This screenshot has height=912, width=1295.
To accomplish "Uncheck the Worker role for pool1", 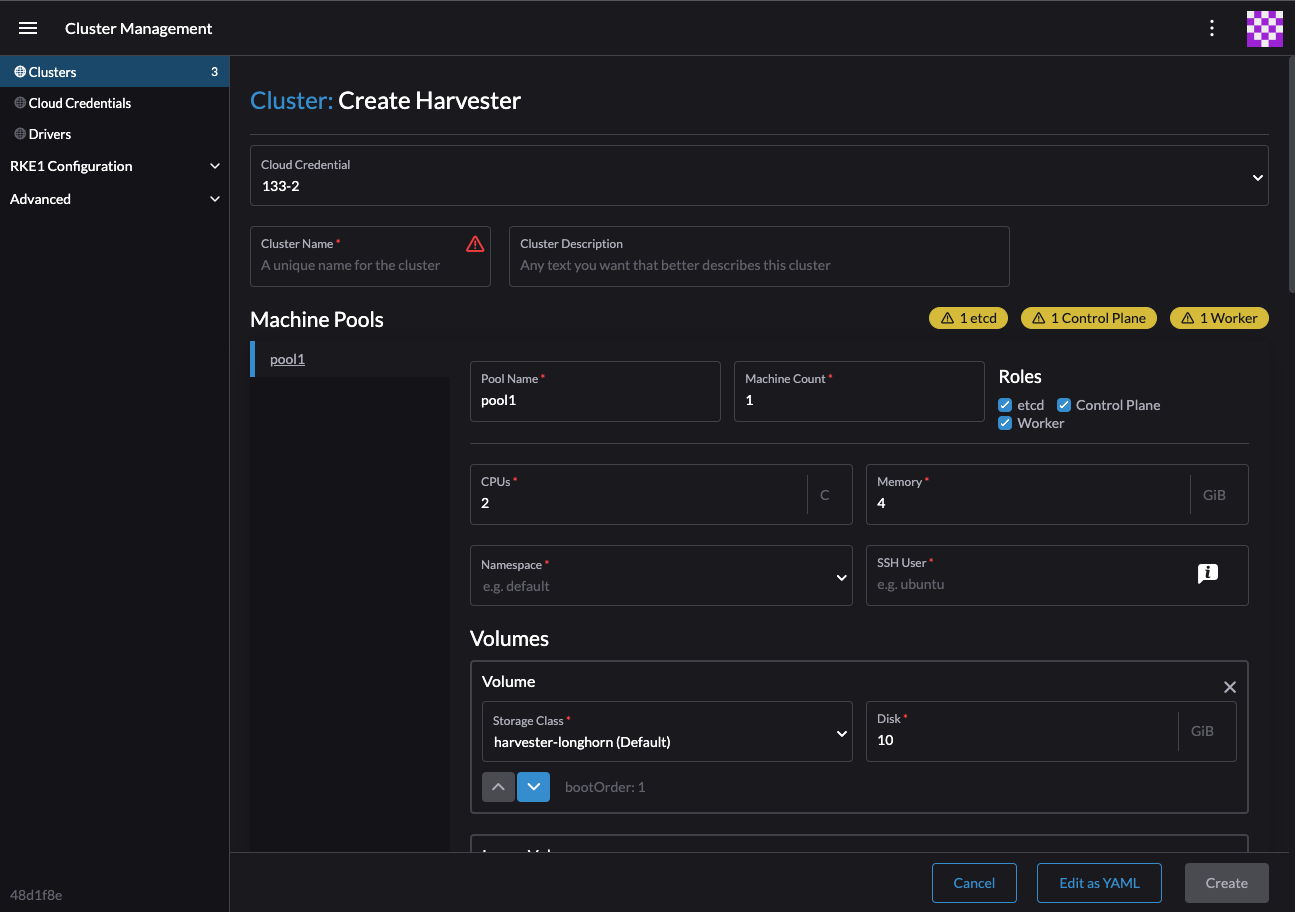I will tap(1005, 423).
